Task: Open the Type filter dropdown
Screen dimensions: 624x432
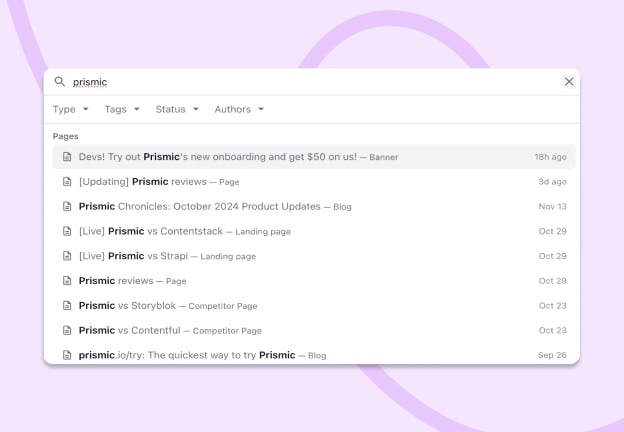Action: click(70, 109)
